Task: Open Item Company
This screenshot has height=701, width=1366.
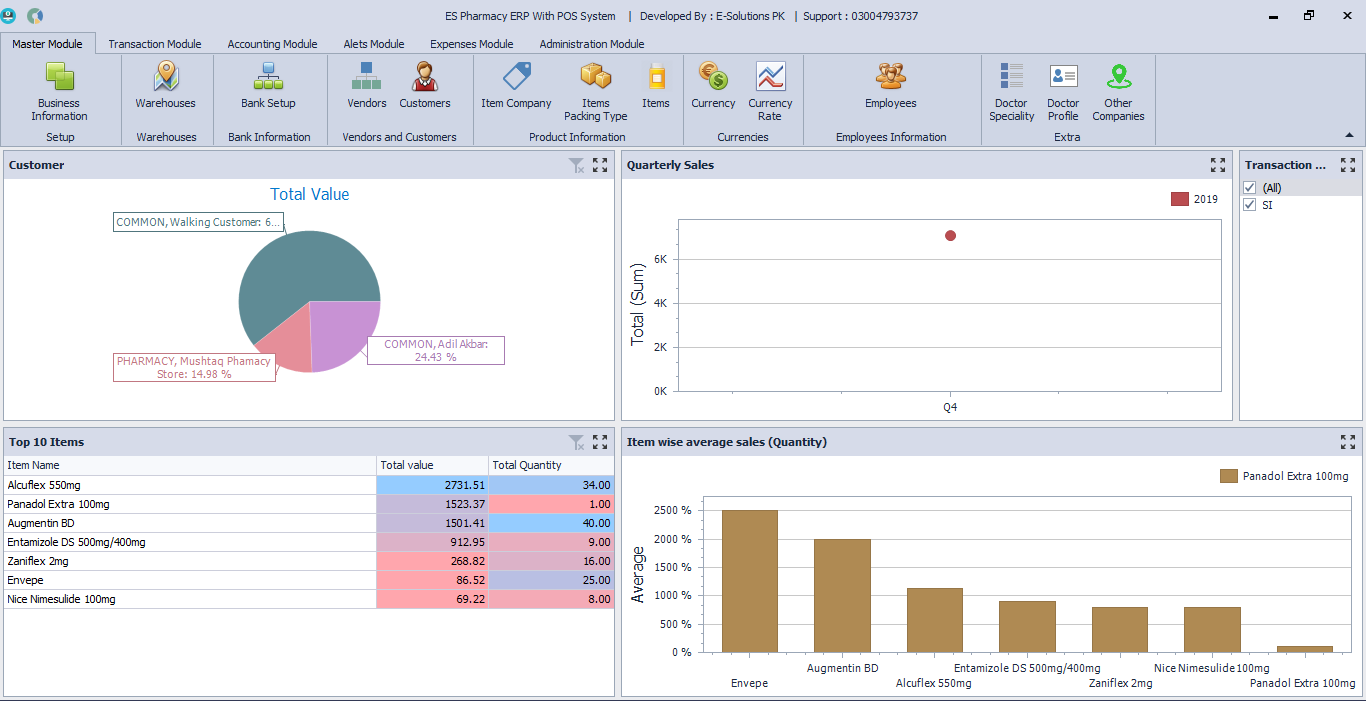Action: point(516,86)
